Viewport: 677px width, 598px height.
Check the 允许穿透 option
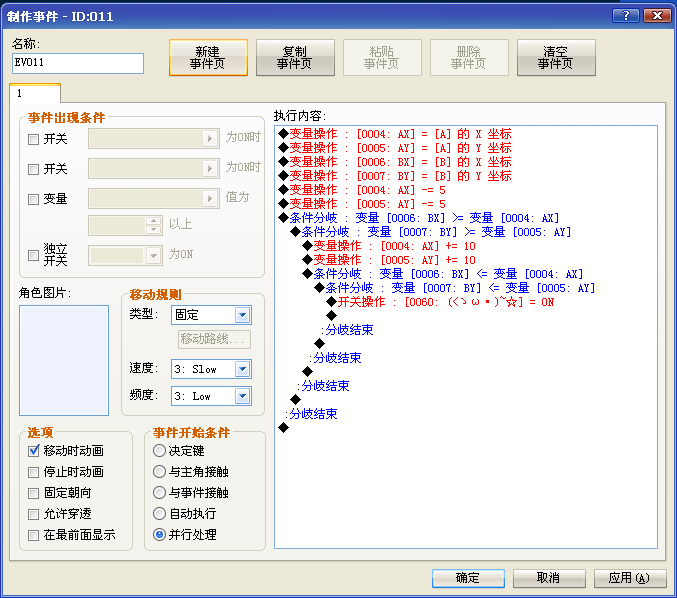pos(33,514)
